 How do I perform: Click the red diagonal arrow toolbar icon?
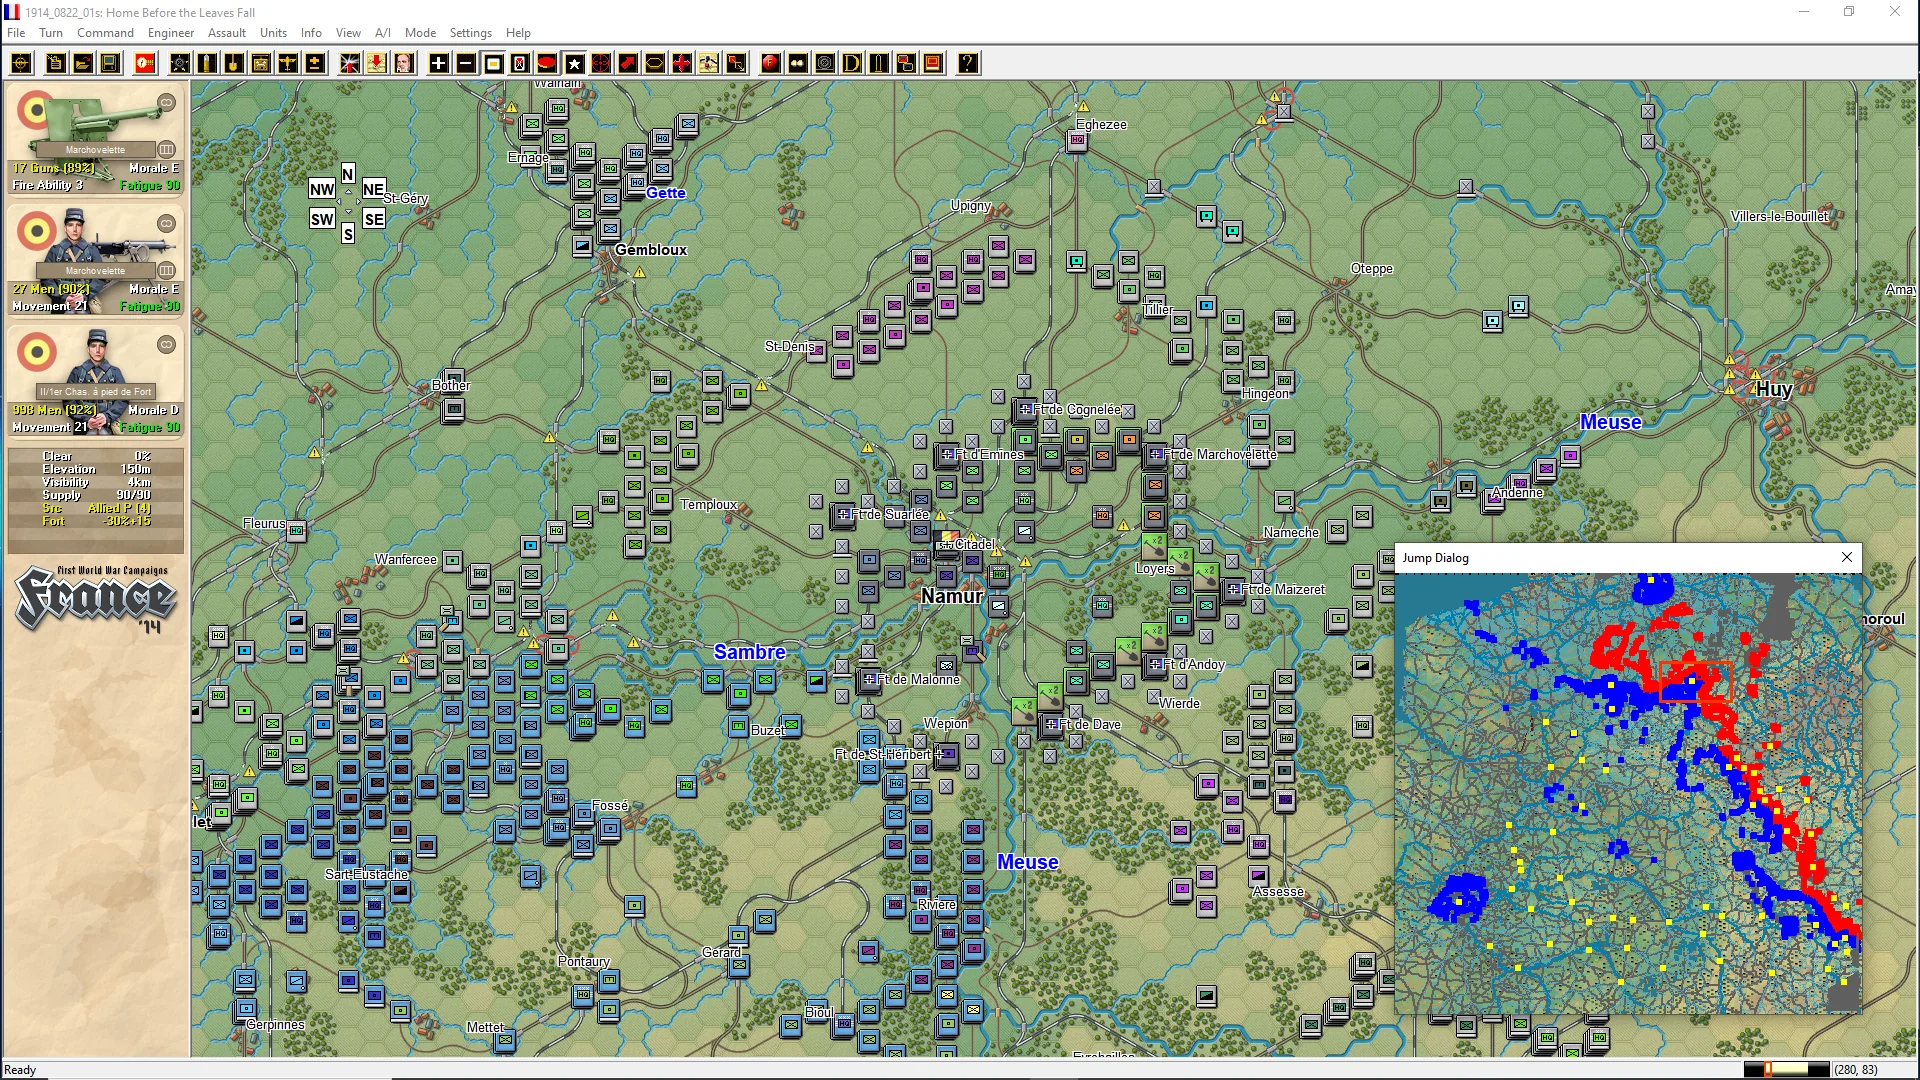click(628, 64)
